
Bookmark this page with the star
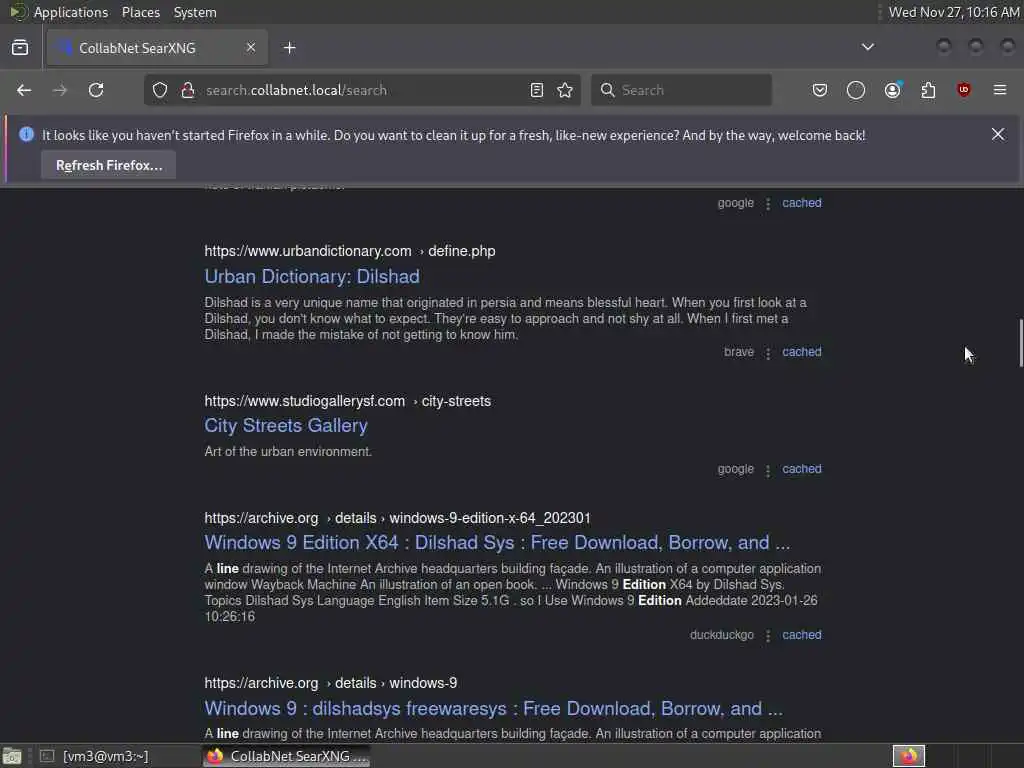565,90
